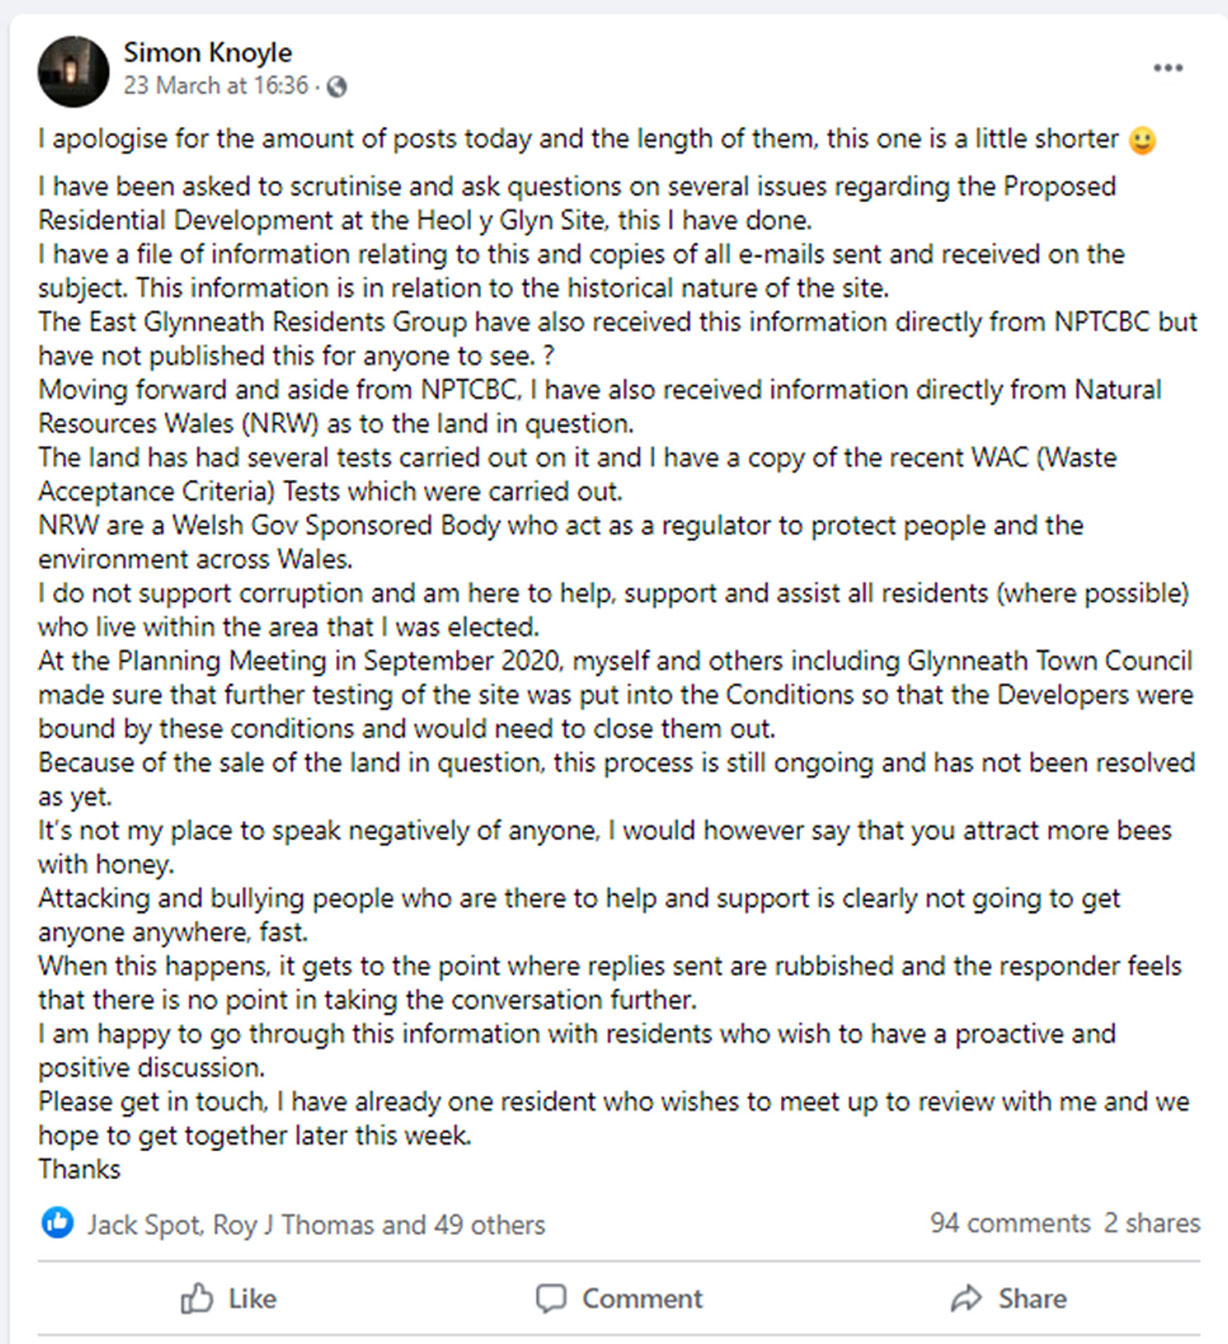This screenshot has width=1228, height=1344.
Task: Click the Share arrow icon
Action: 966,1298
